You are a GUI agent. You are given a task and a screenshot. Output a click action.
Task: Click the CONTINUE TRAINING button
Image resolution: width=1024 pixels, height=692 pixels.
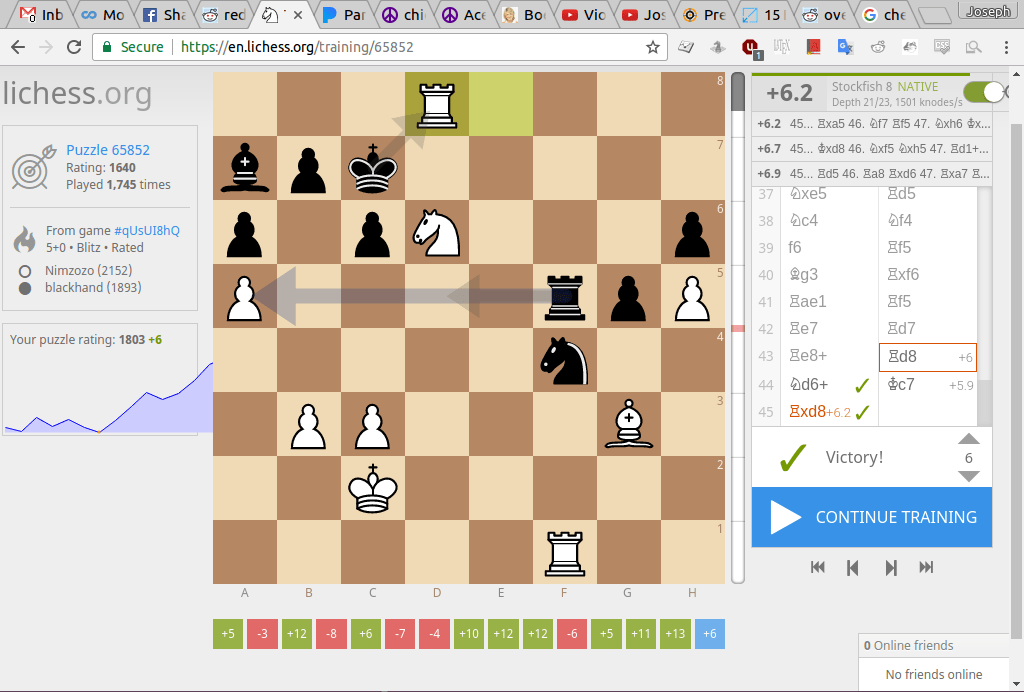coord(871,517)
